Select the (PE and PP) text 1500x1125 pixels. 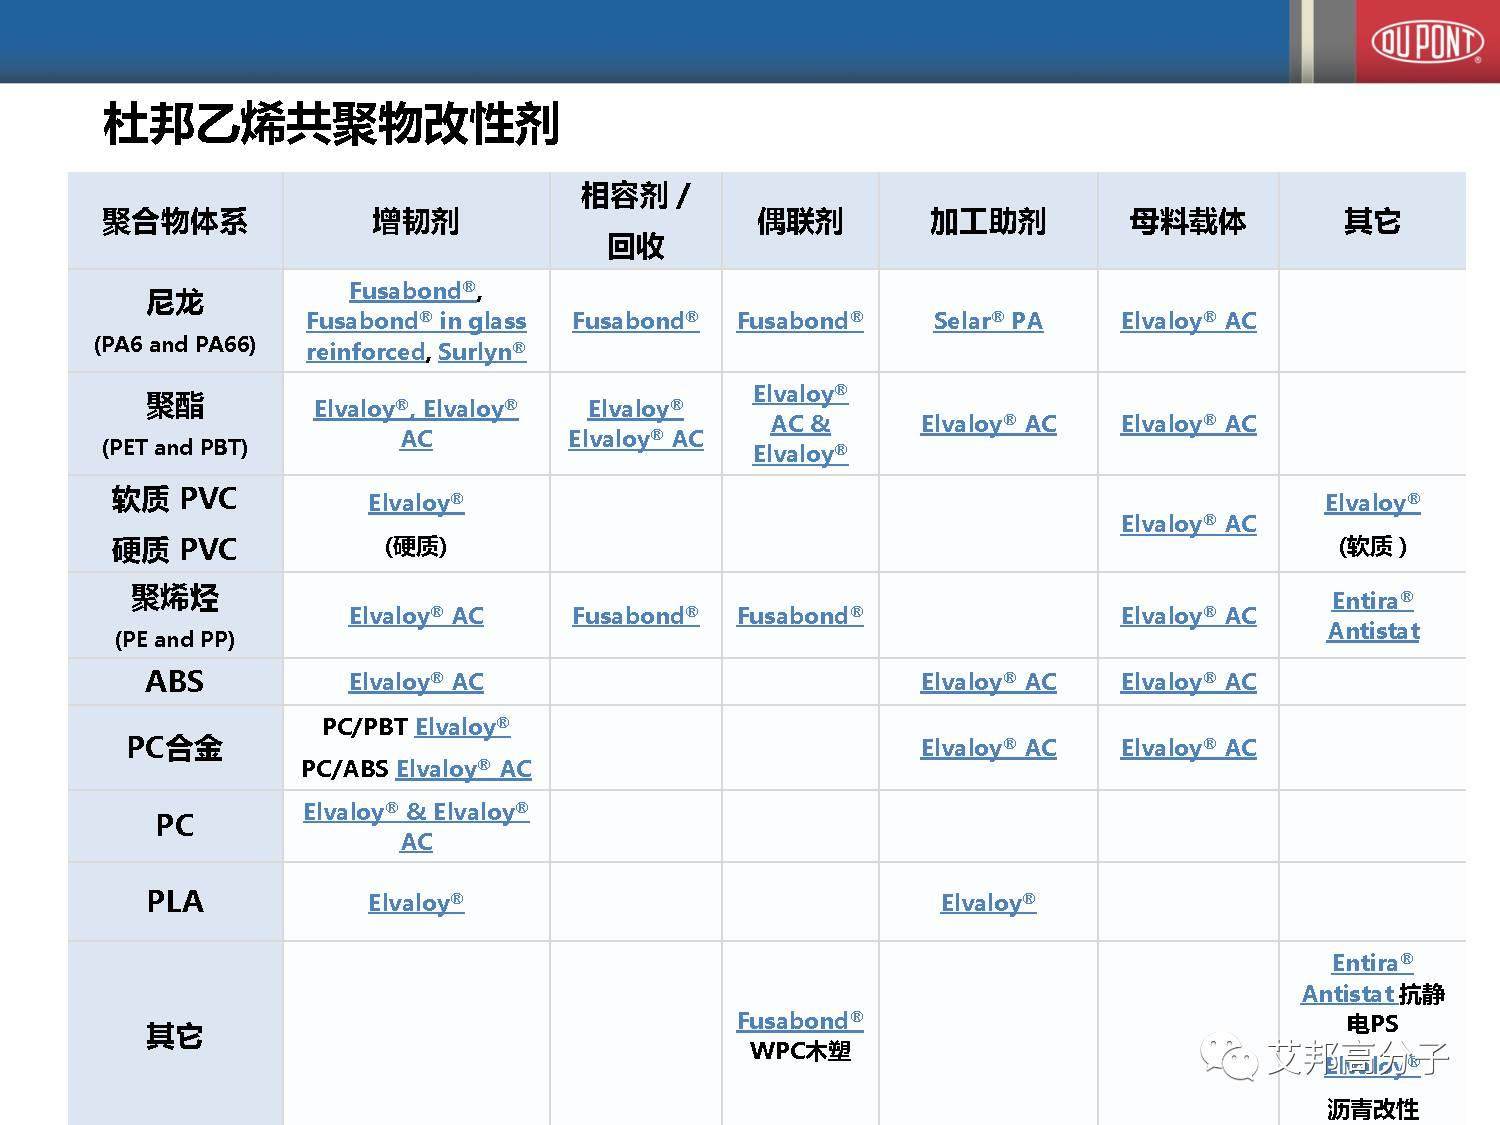[x=175, y=639]
